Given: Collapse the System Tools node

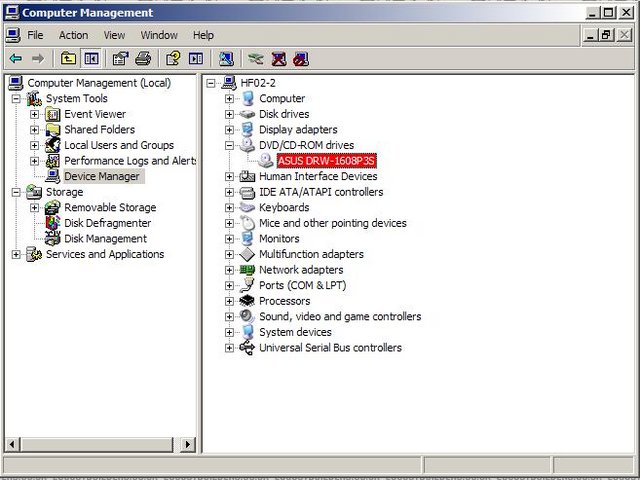Looking at the screenshot, I should pyautogui.click(x=16, y=98).
